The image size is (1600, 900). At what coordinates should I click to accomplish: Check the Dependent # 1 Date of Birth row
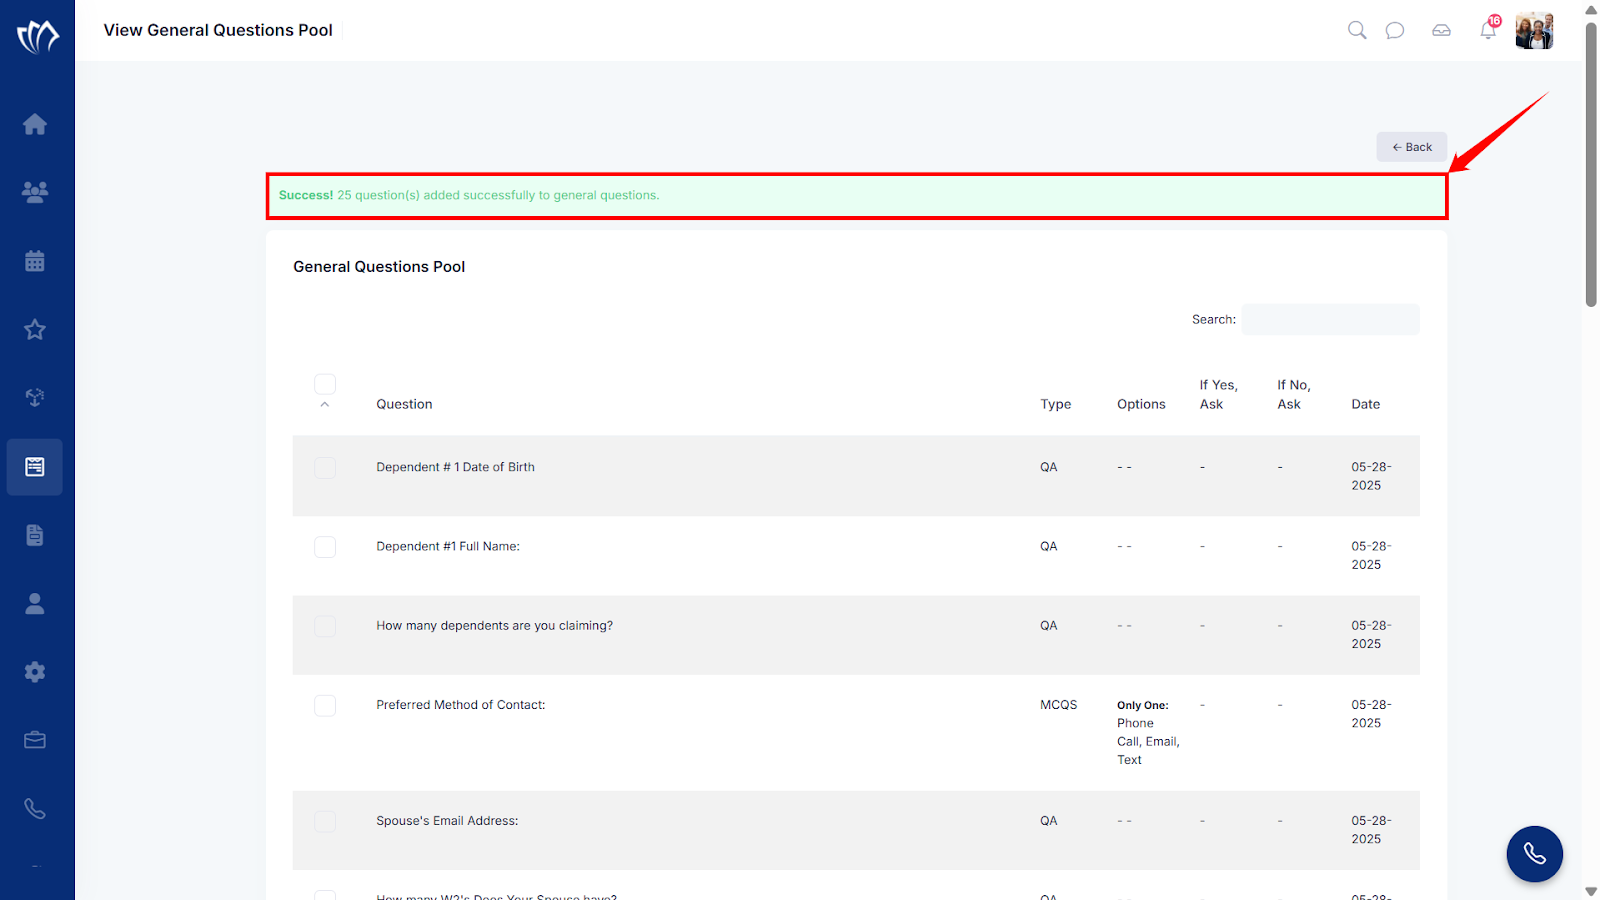(325, 468)
